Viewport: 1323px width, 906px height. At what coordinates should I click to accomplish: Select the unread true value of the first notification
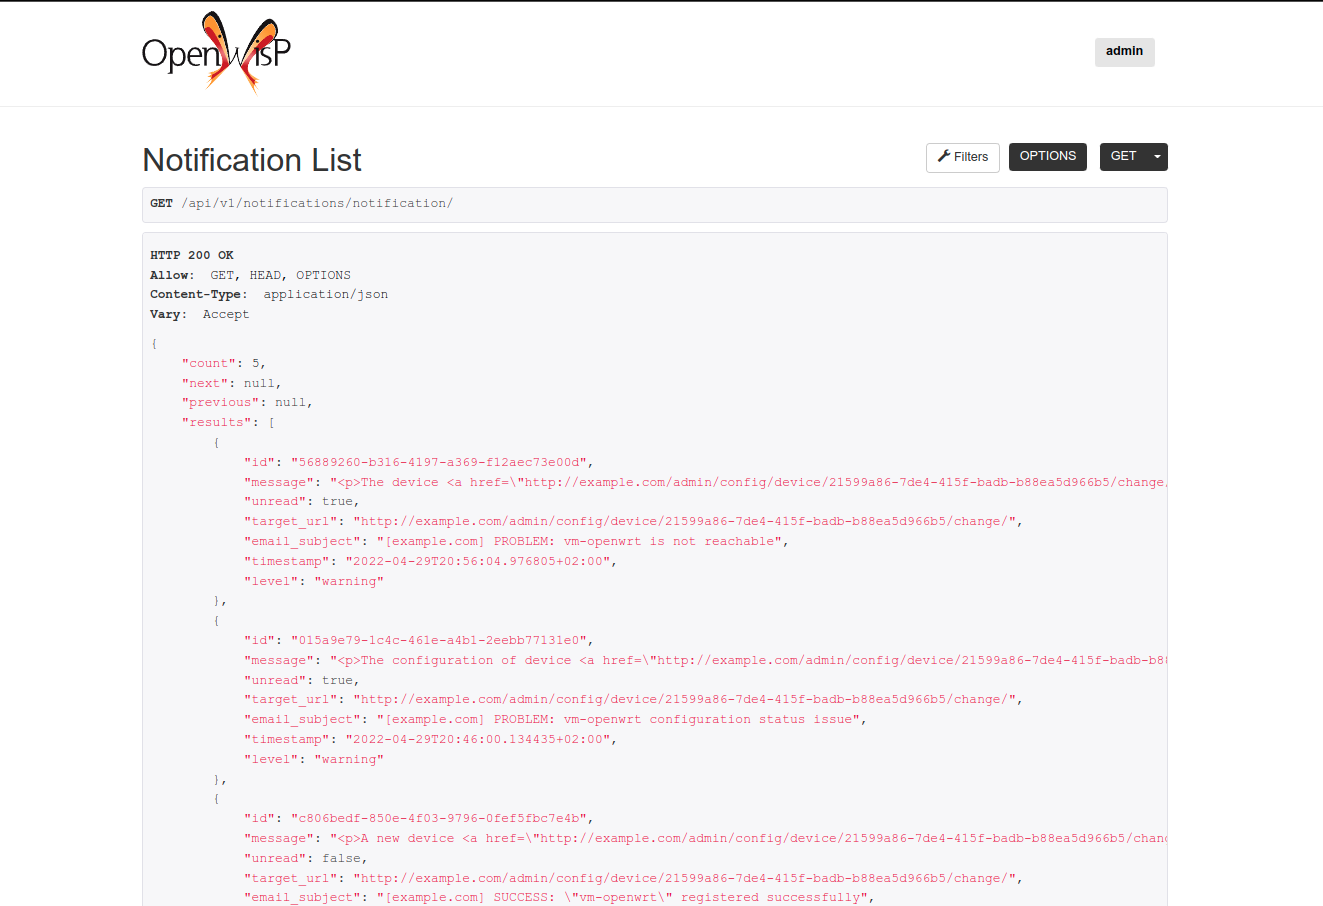click(x=340, y=501)
